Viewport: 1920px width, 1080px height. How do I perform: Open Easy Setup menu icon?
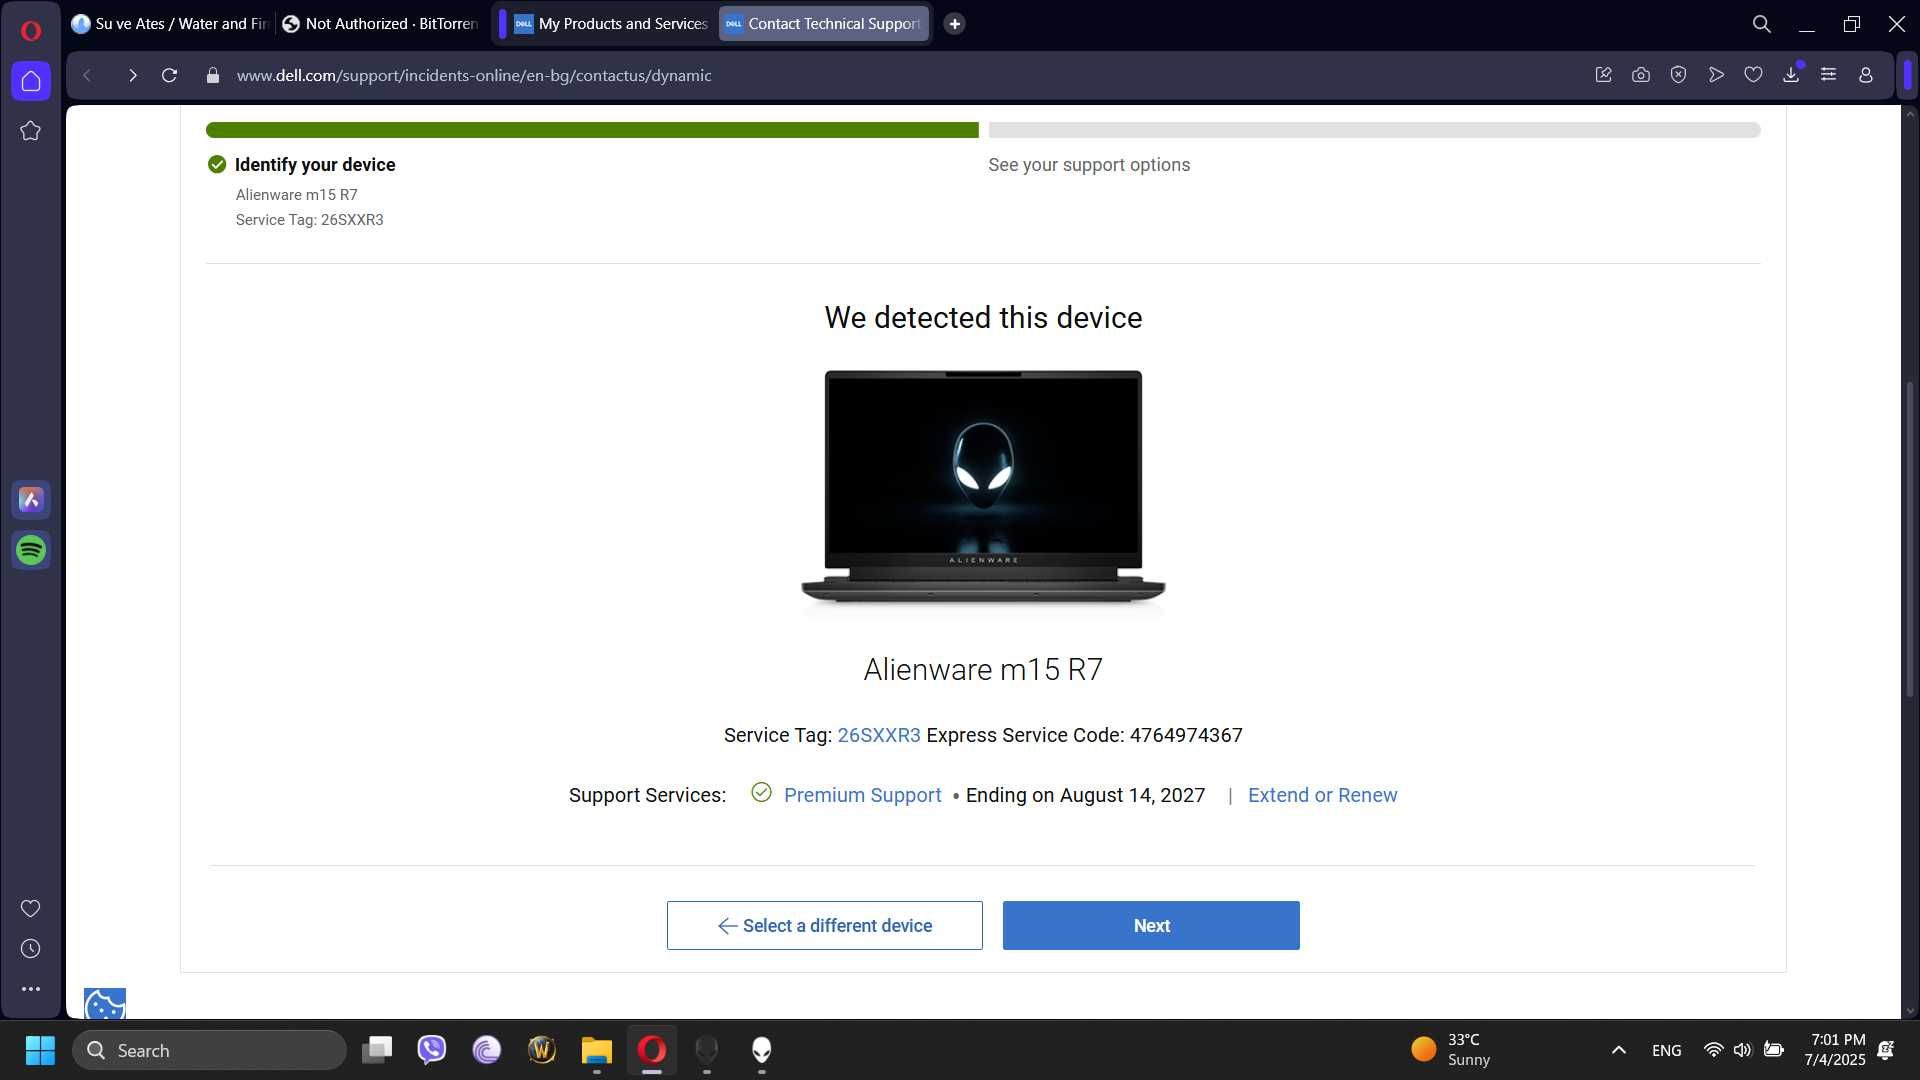(x=1828, y=75)
